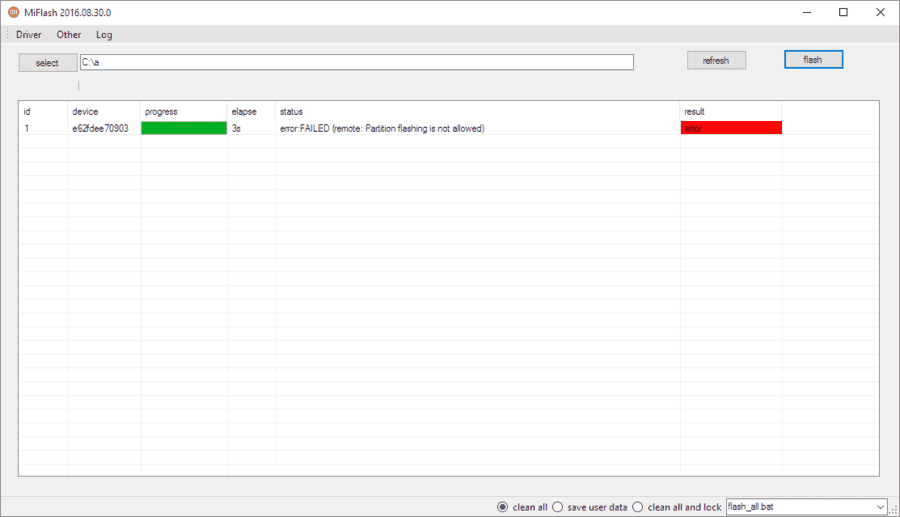Minimize the MiFlash window
This screenshot has height=517, width=900.
pos(807,12)
